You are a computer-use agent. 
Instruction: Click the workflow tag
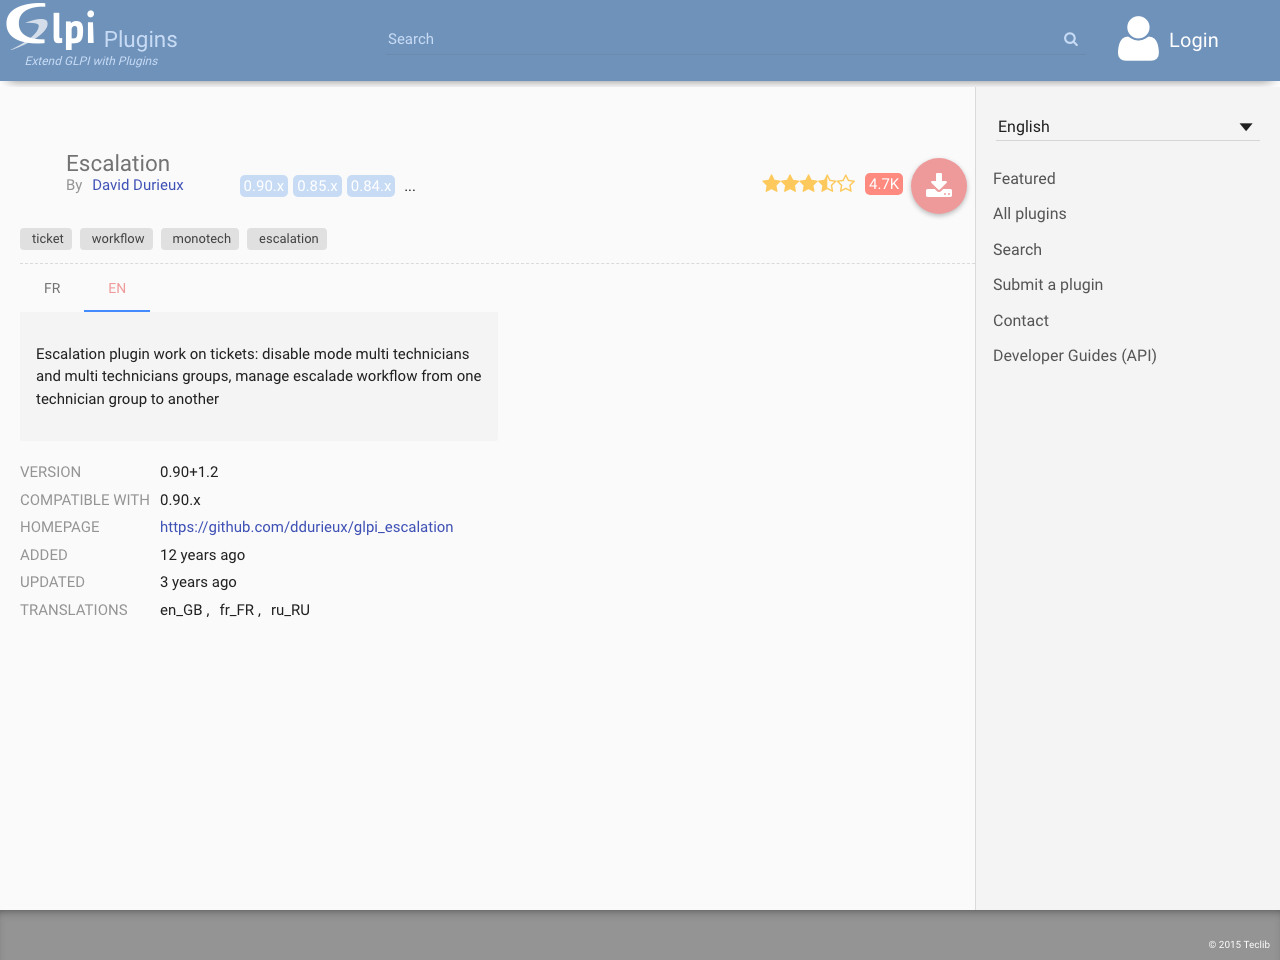click(116, 238)
